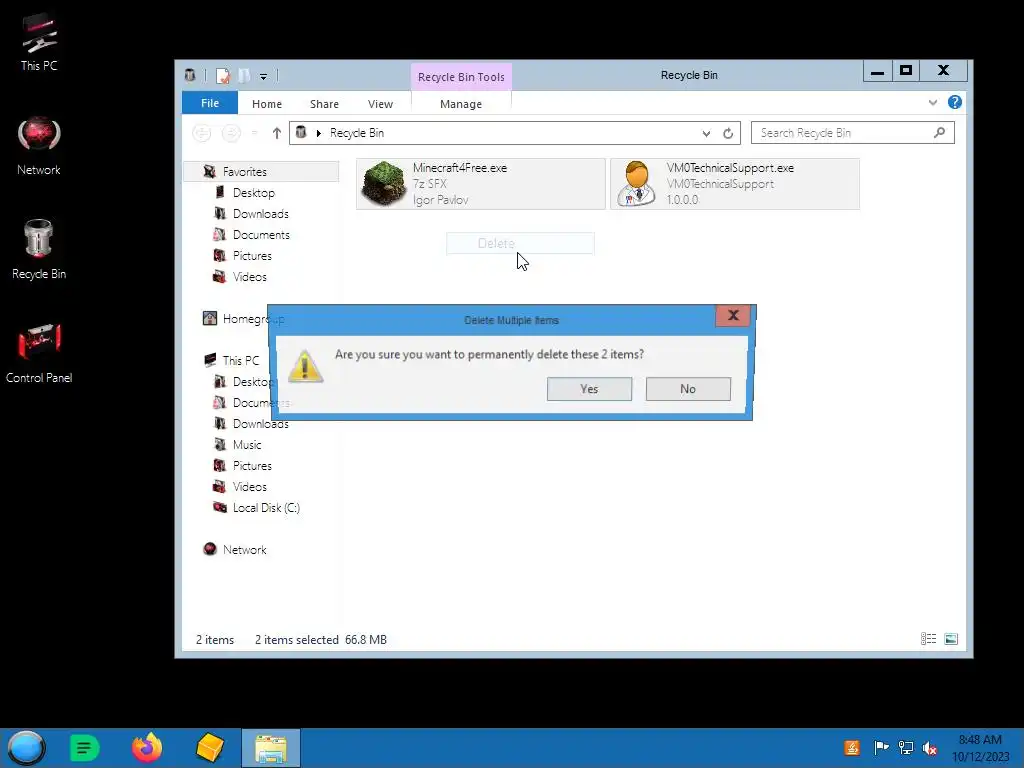Go back with the Back arrow
1024x768 pixels.
point(202,133)
